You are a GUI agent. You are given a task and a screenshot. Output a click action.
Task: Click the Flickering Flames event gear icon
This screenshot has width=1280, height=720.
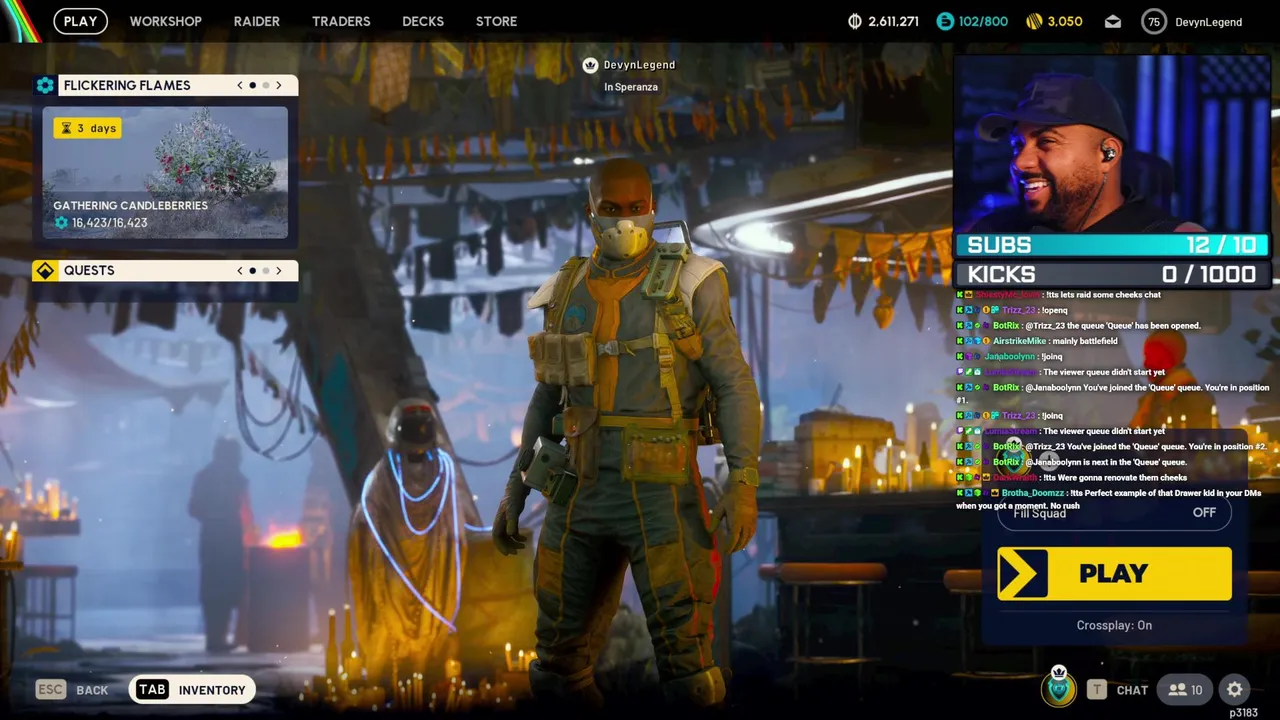45,85
